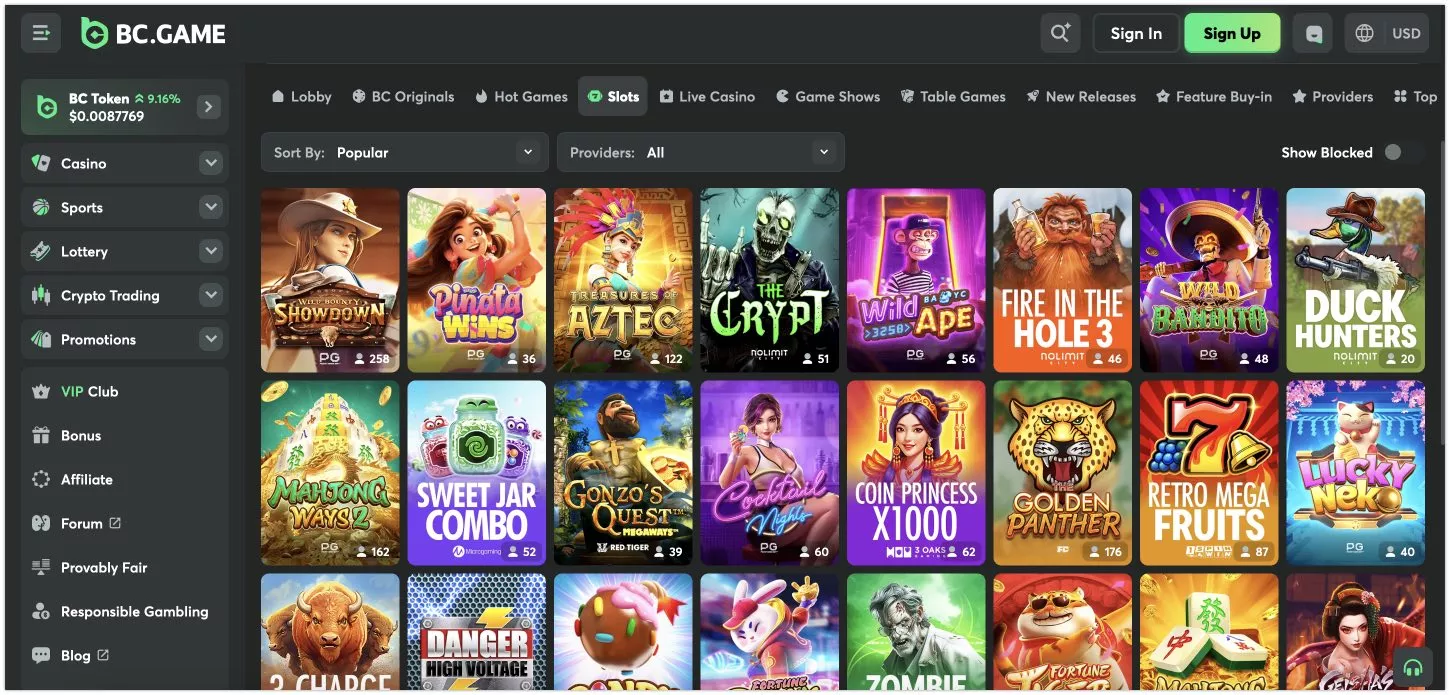This screenshot has height=695, width=1450.
Task: Open the VIP Club link
Action: [x=90, y=392]
